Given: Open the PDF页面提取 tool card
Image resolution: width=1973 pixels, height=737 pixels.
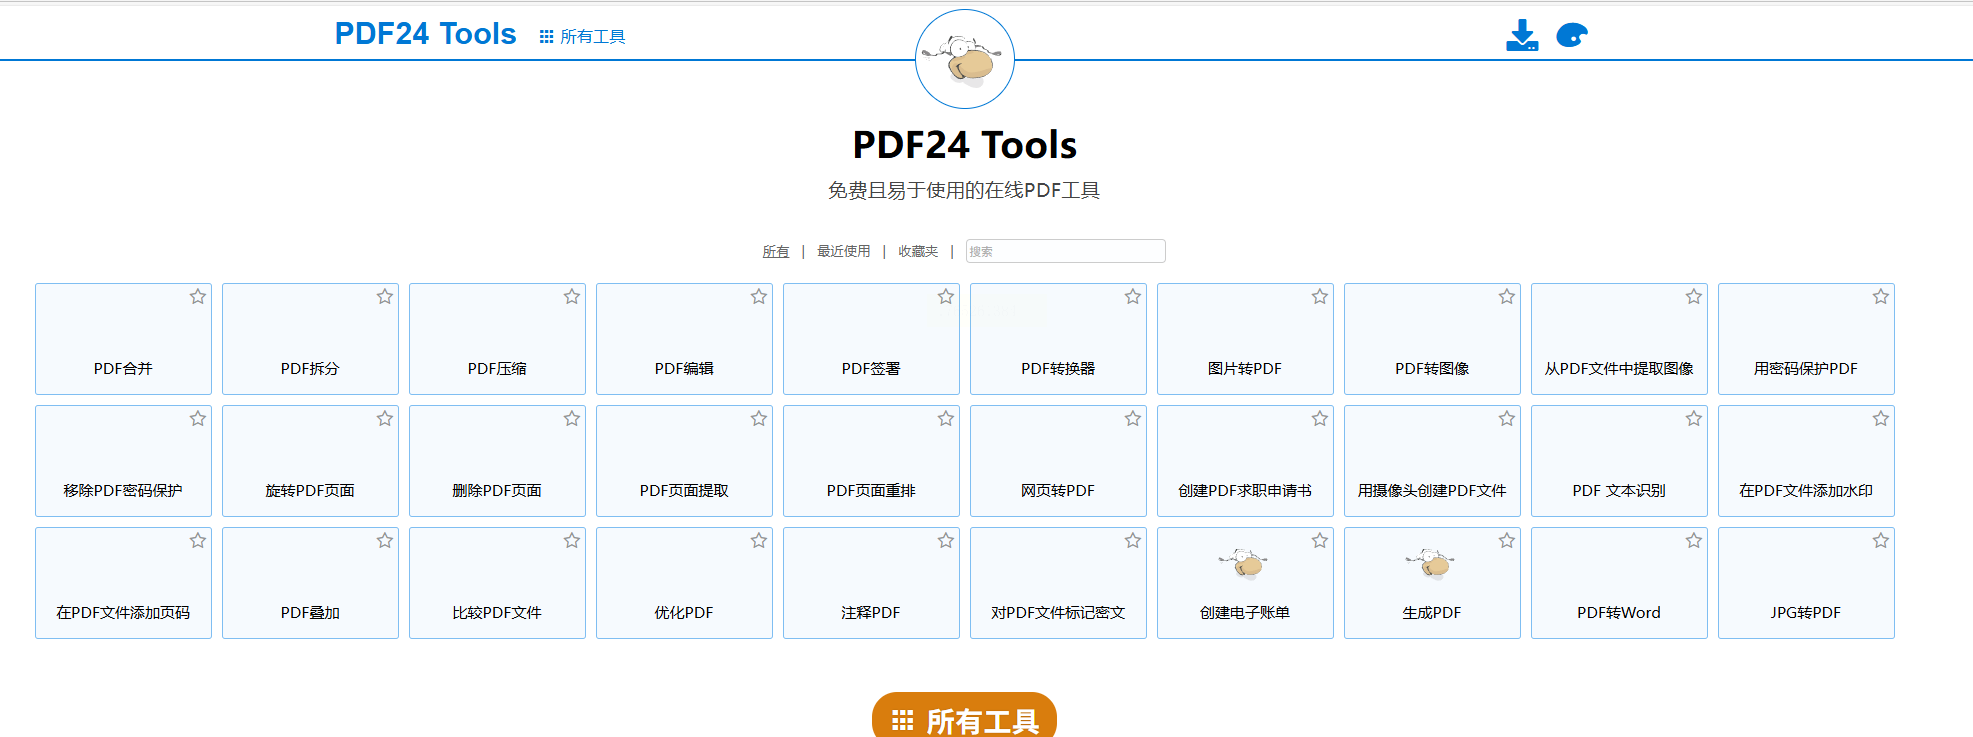Looking at the screenshot, I should click(x=684, y=461).
